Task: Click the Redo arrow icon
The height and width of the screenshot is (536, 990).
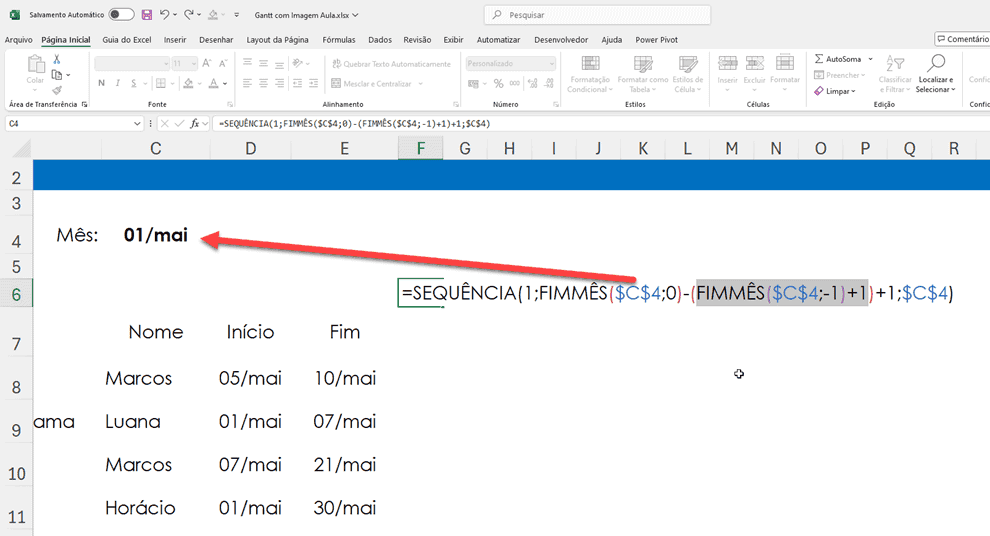Action: [x=188, y=15]
